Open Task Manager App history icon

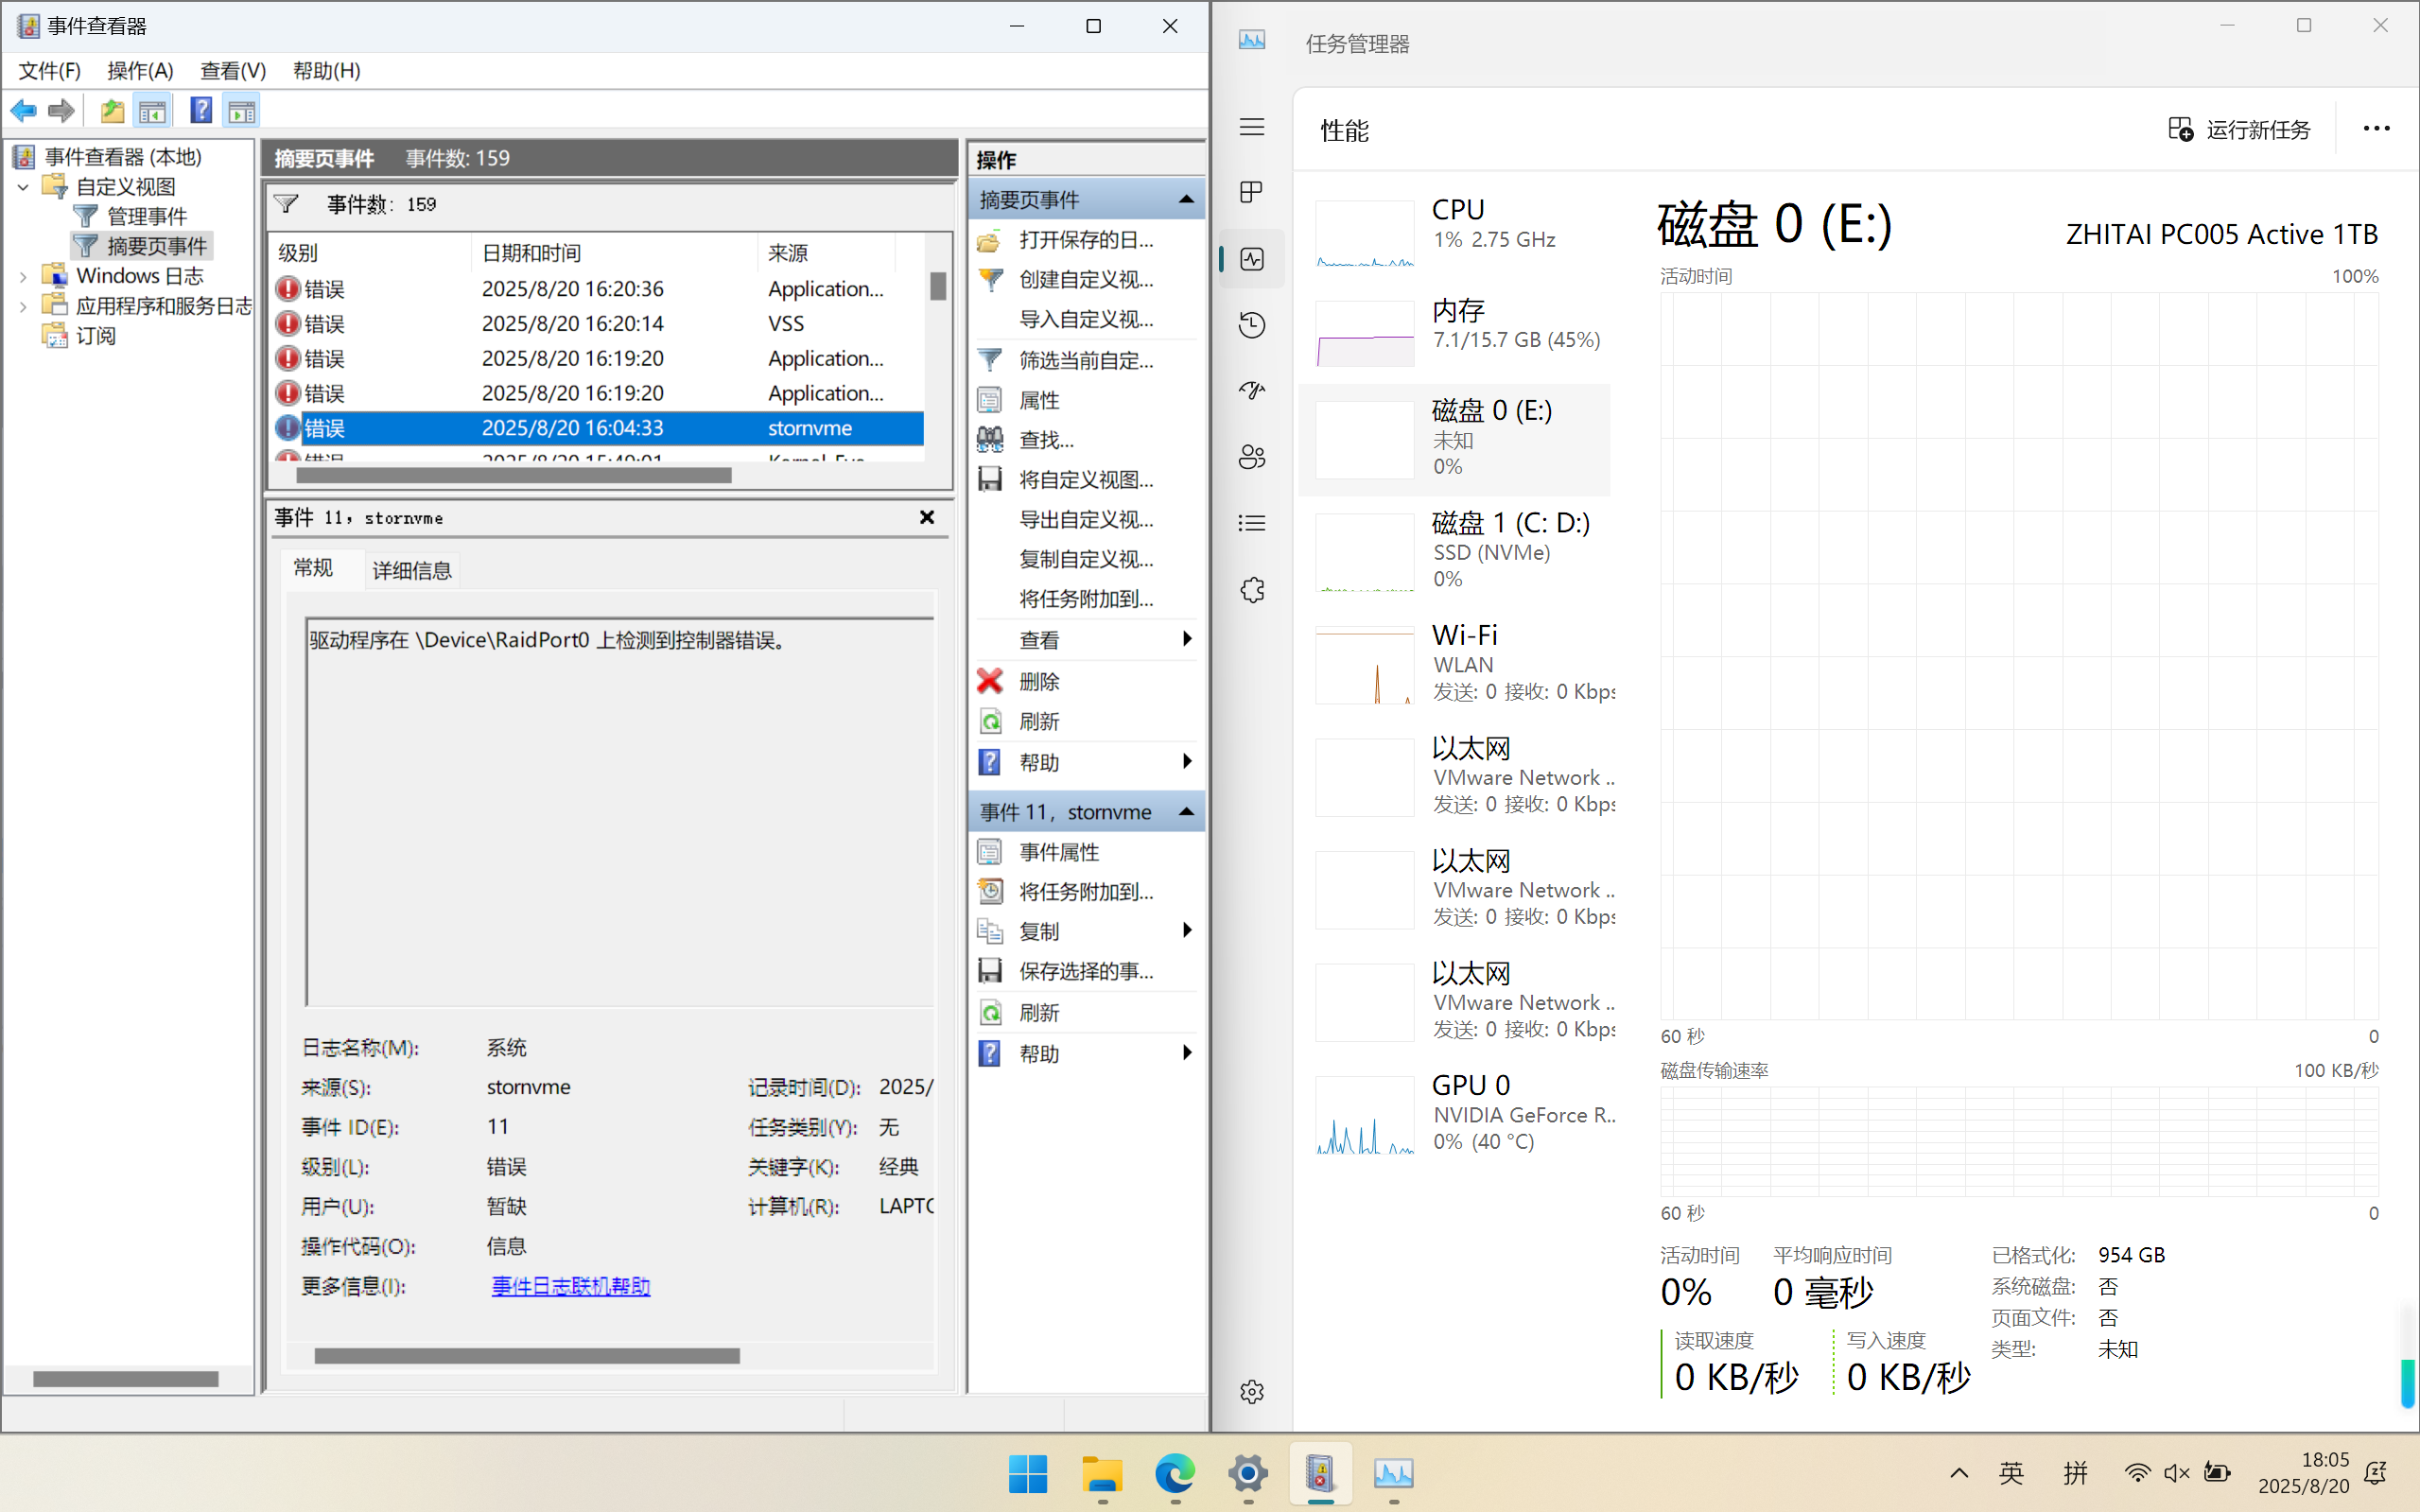point(1252,325)
